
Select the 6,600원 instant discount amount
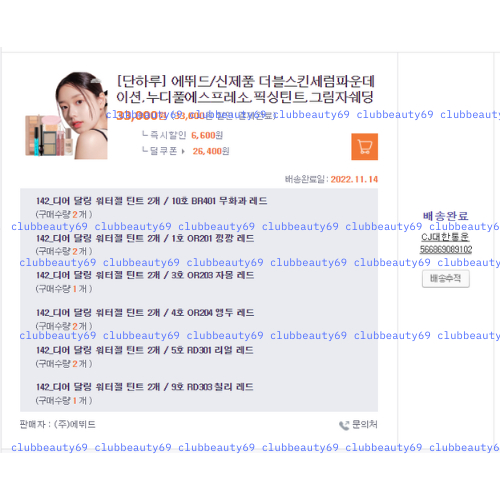click(x=207, y=135)
